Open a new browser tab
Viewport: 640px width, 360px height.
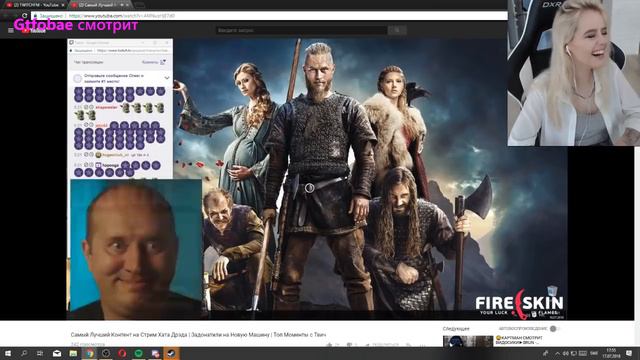click(140, 5)
